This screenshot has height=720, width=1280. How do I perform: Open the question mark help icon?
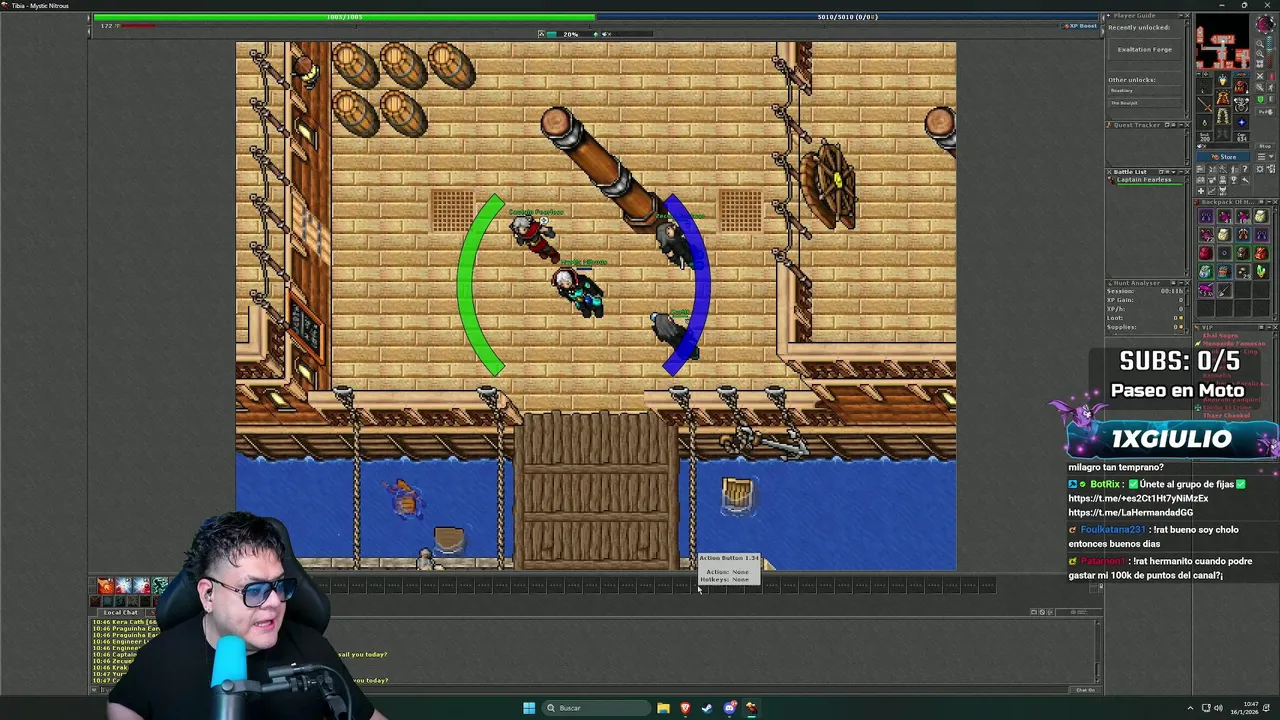(x=1245, y=169)
